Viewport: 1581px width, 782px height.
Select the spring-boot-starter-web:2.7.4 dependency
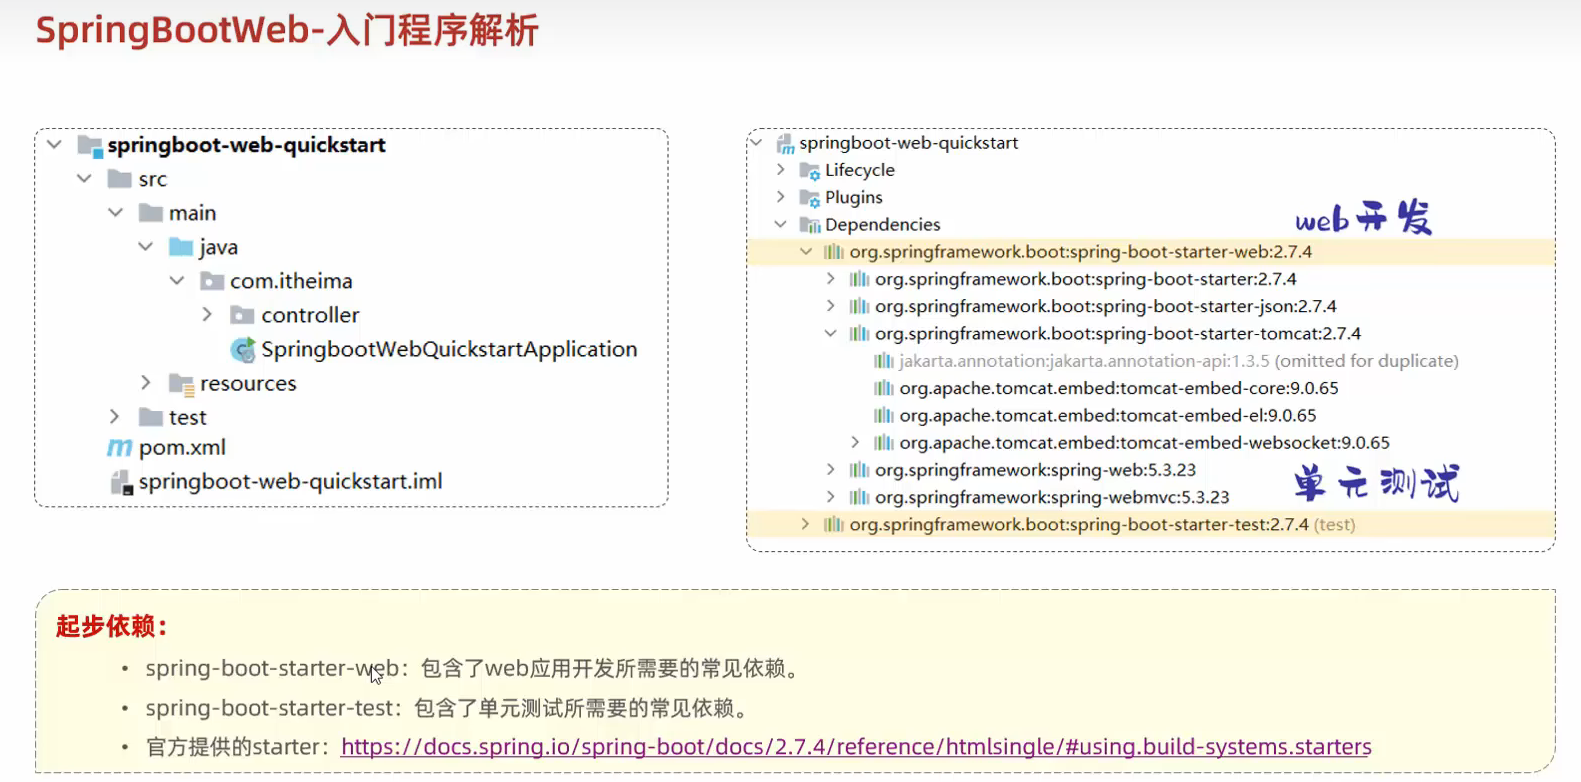[x=1080, y=252]
